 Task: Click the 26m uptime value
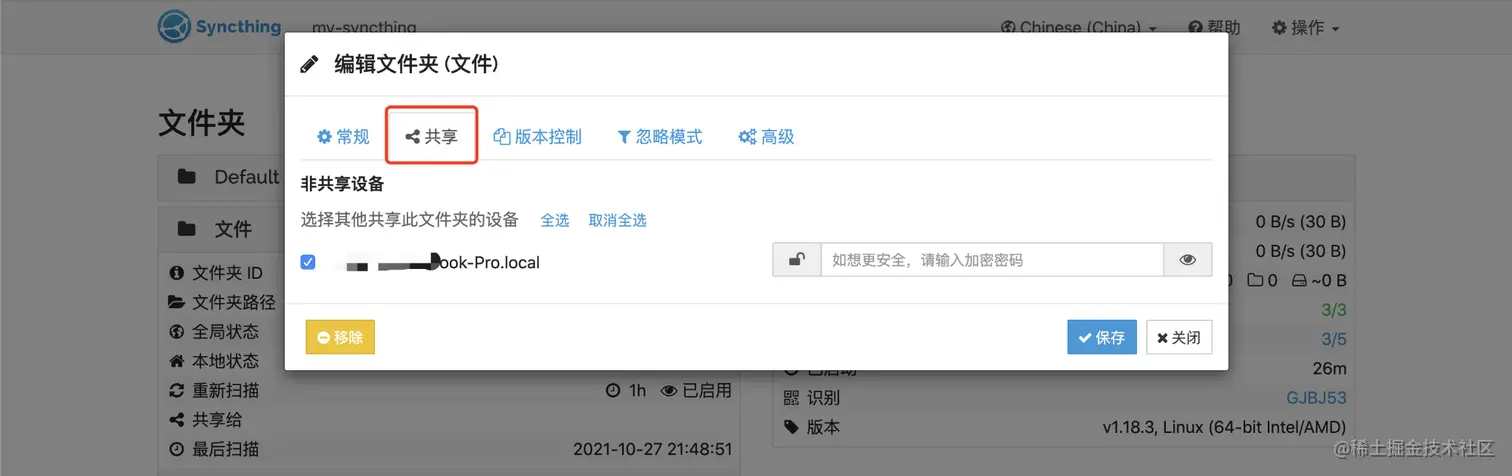tap(1329, 369)
